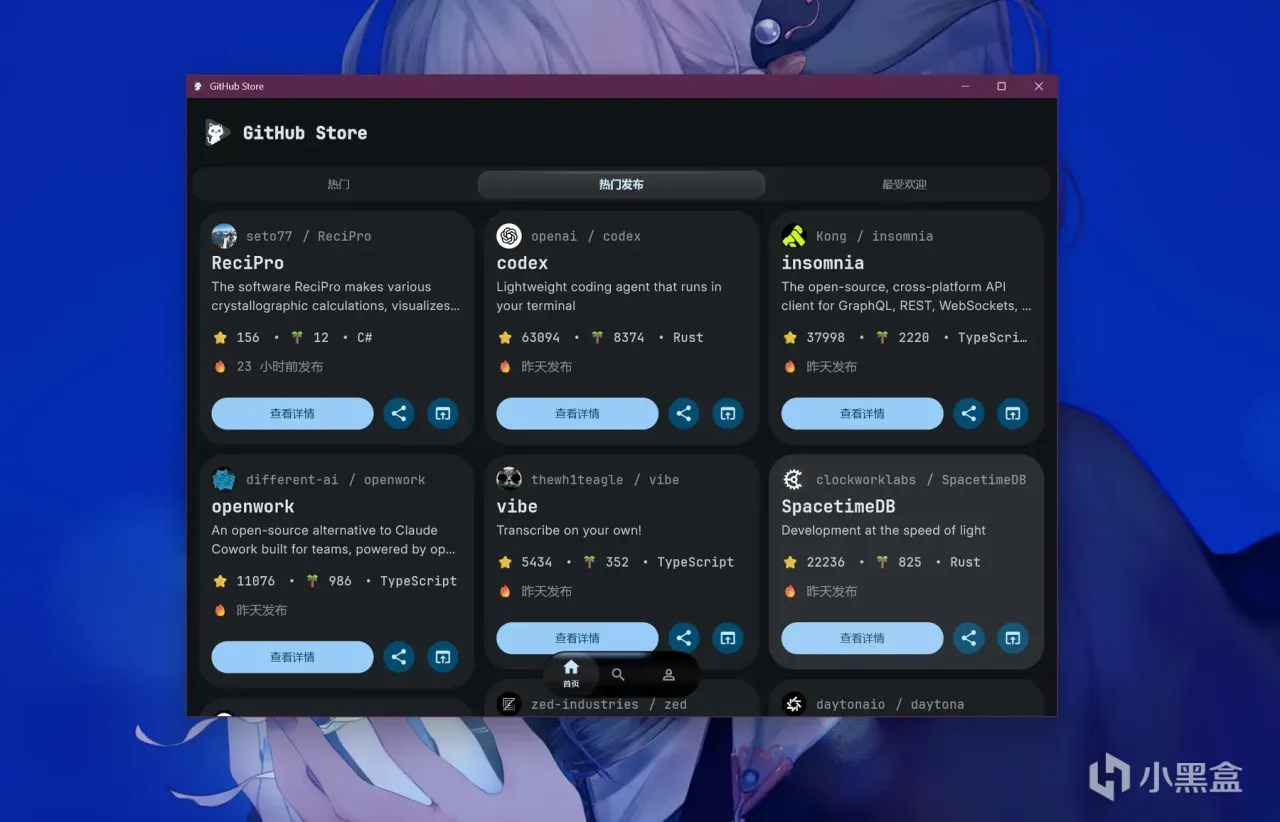Share the vibe repository
The height and width of the screenshot is (822, 1280).
coord(684,638)
